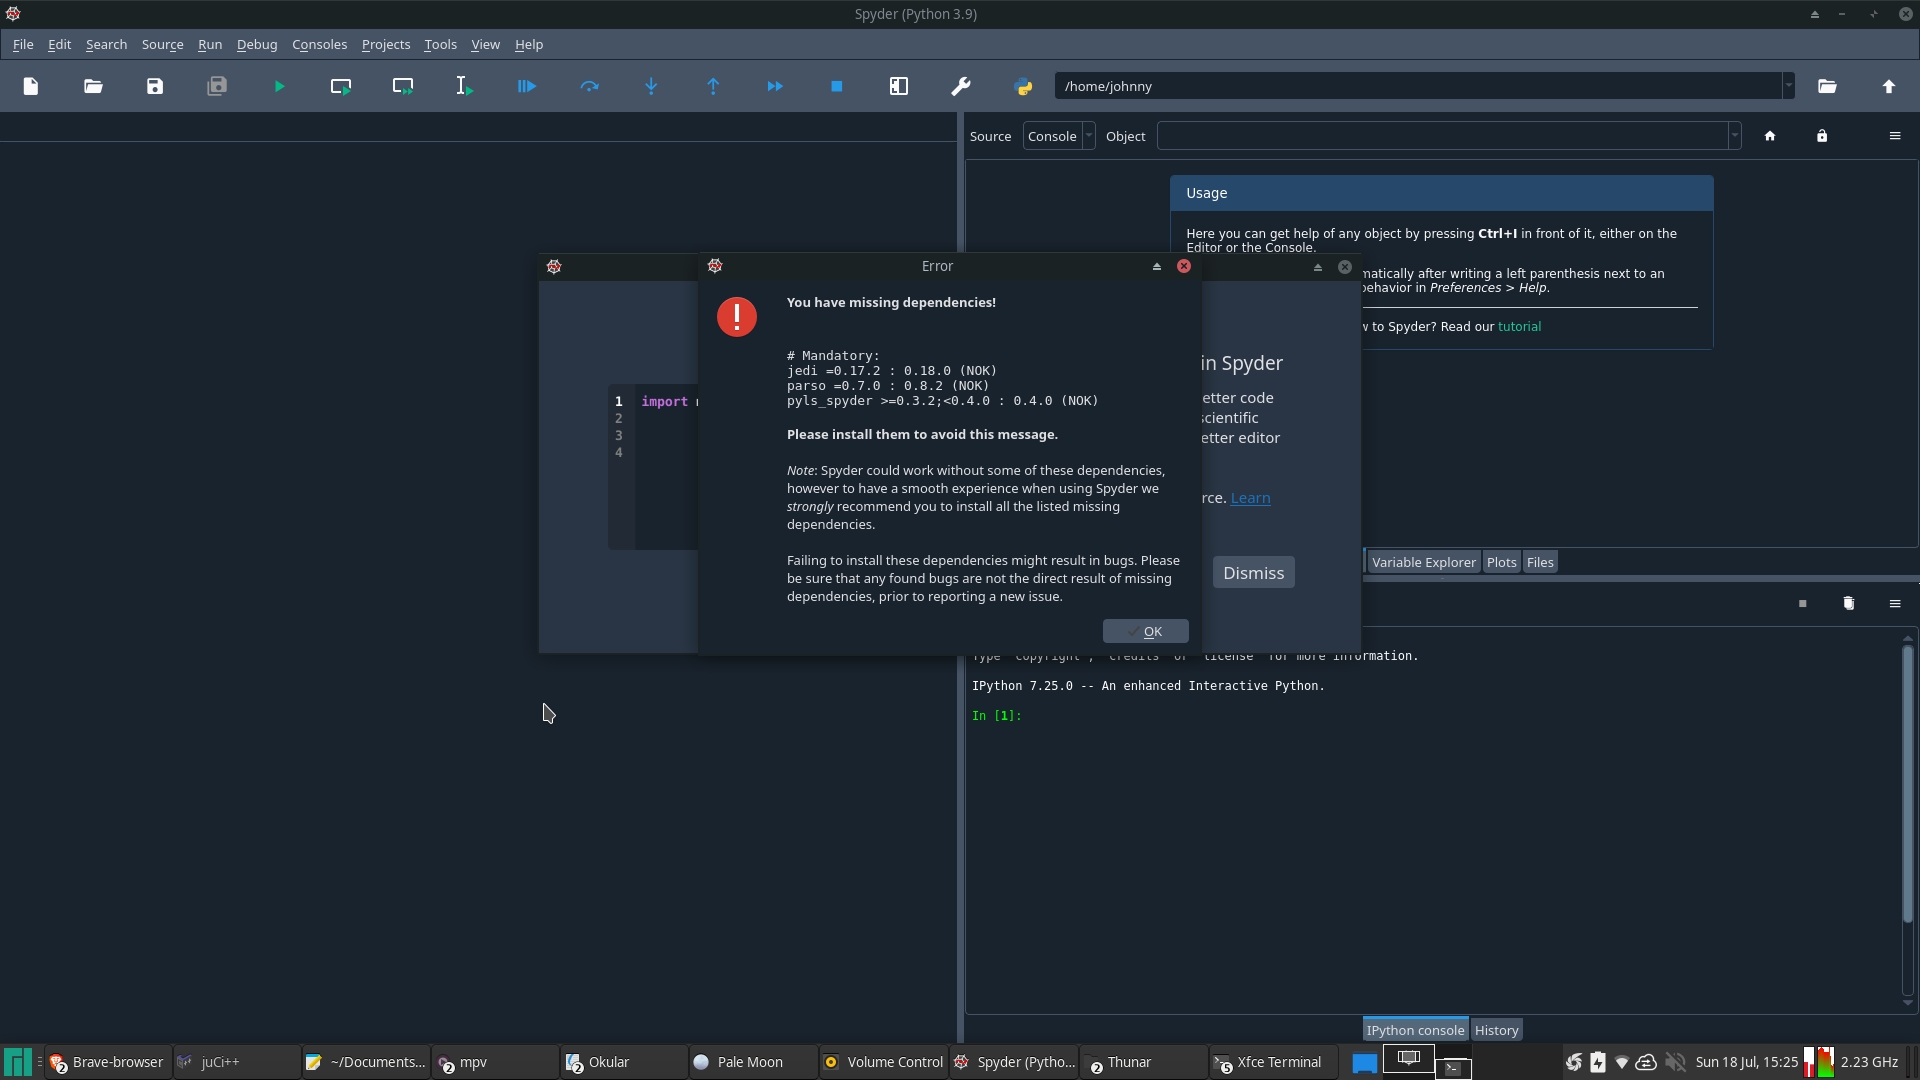Click the Object input field
Screen dimensions: 1920x1080
(1443, 136)
